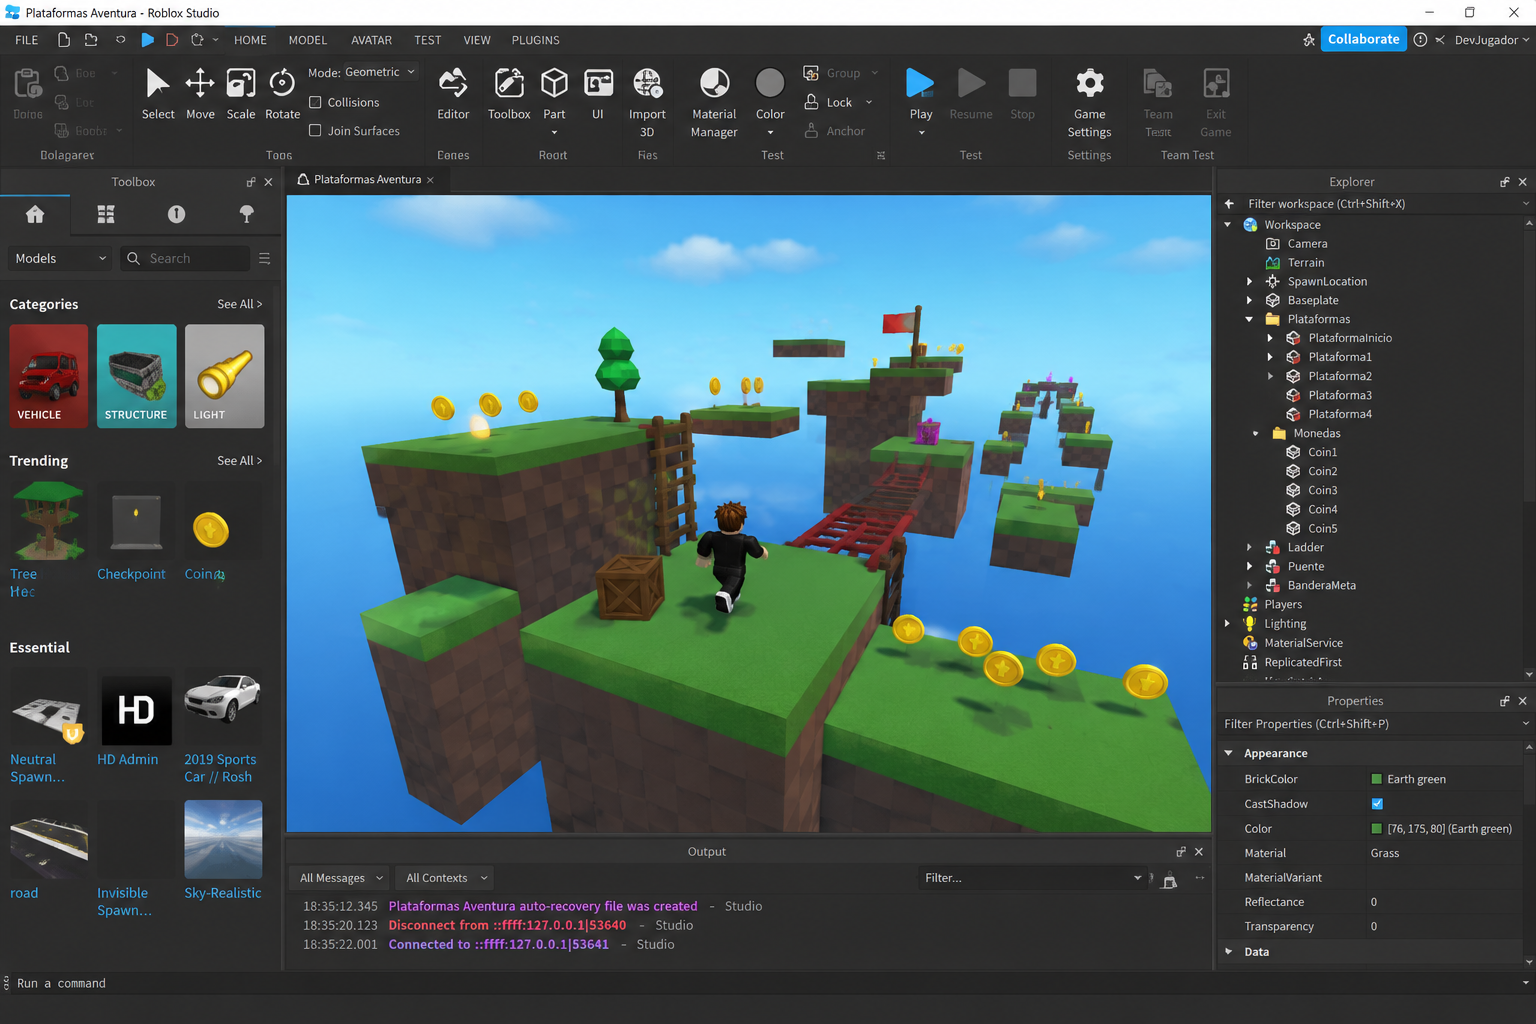Click the Color circle icon

tap(770, 82)
